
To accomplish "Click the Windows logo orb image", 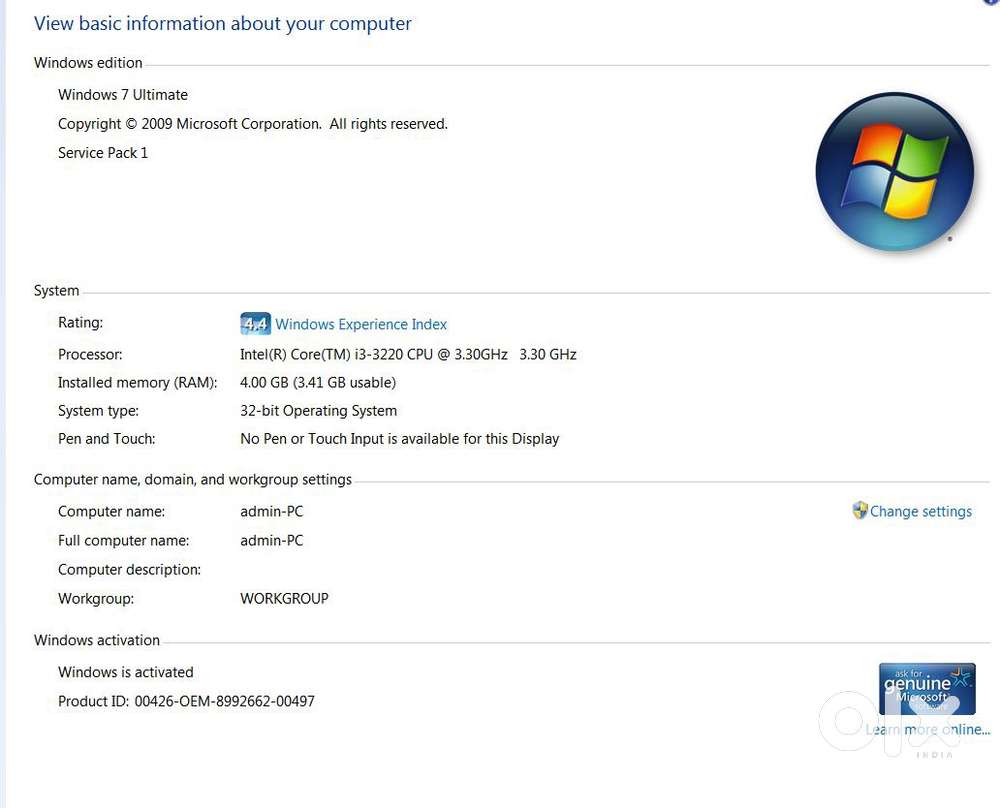I will [x=894, y=172].
